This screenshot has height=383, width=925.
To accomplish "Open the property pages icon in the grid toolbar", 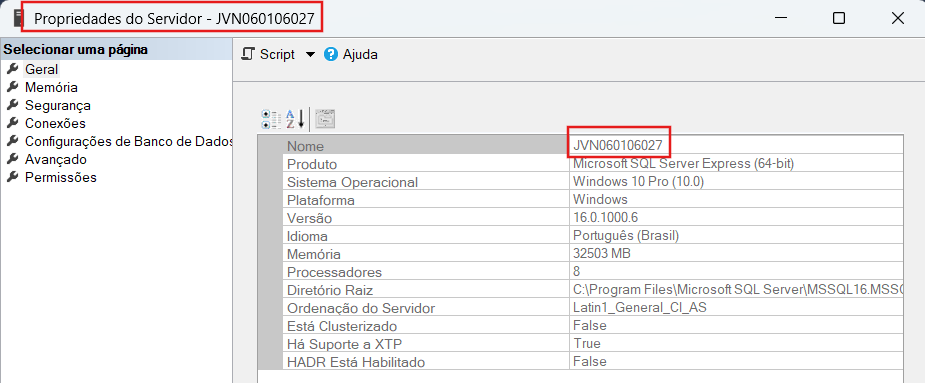I will click(325, 119).
